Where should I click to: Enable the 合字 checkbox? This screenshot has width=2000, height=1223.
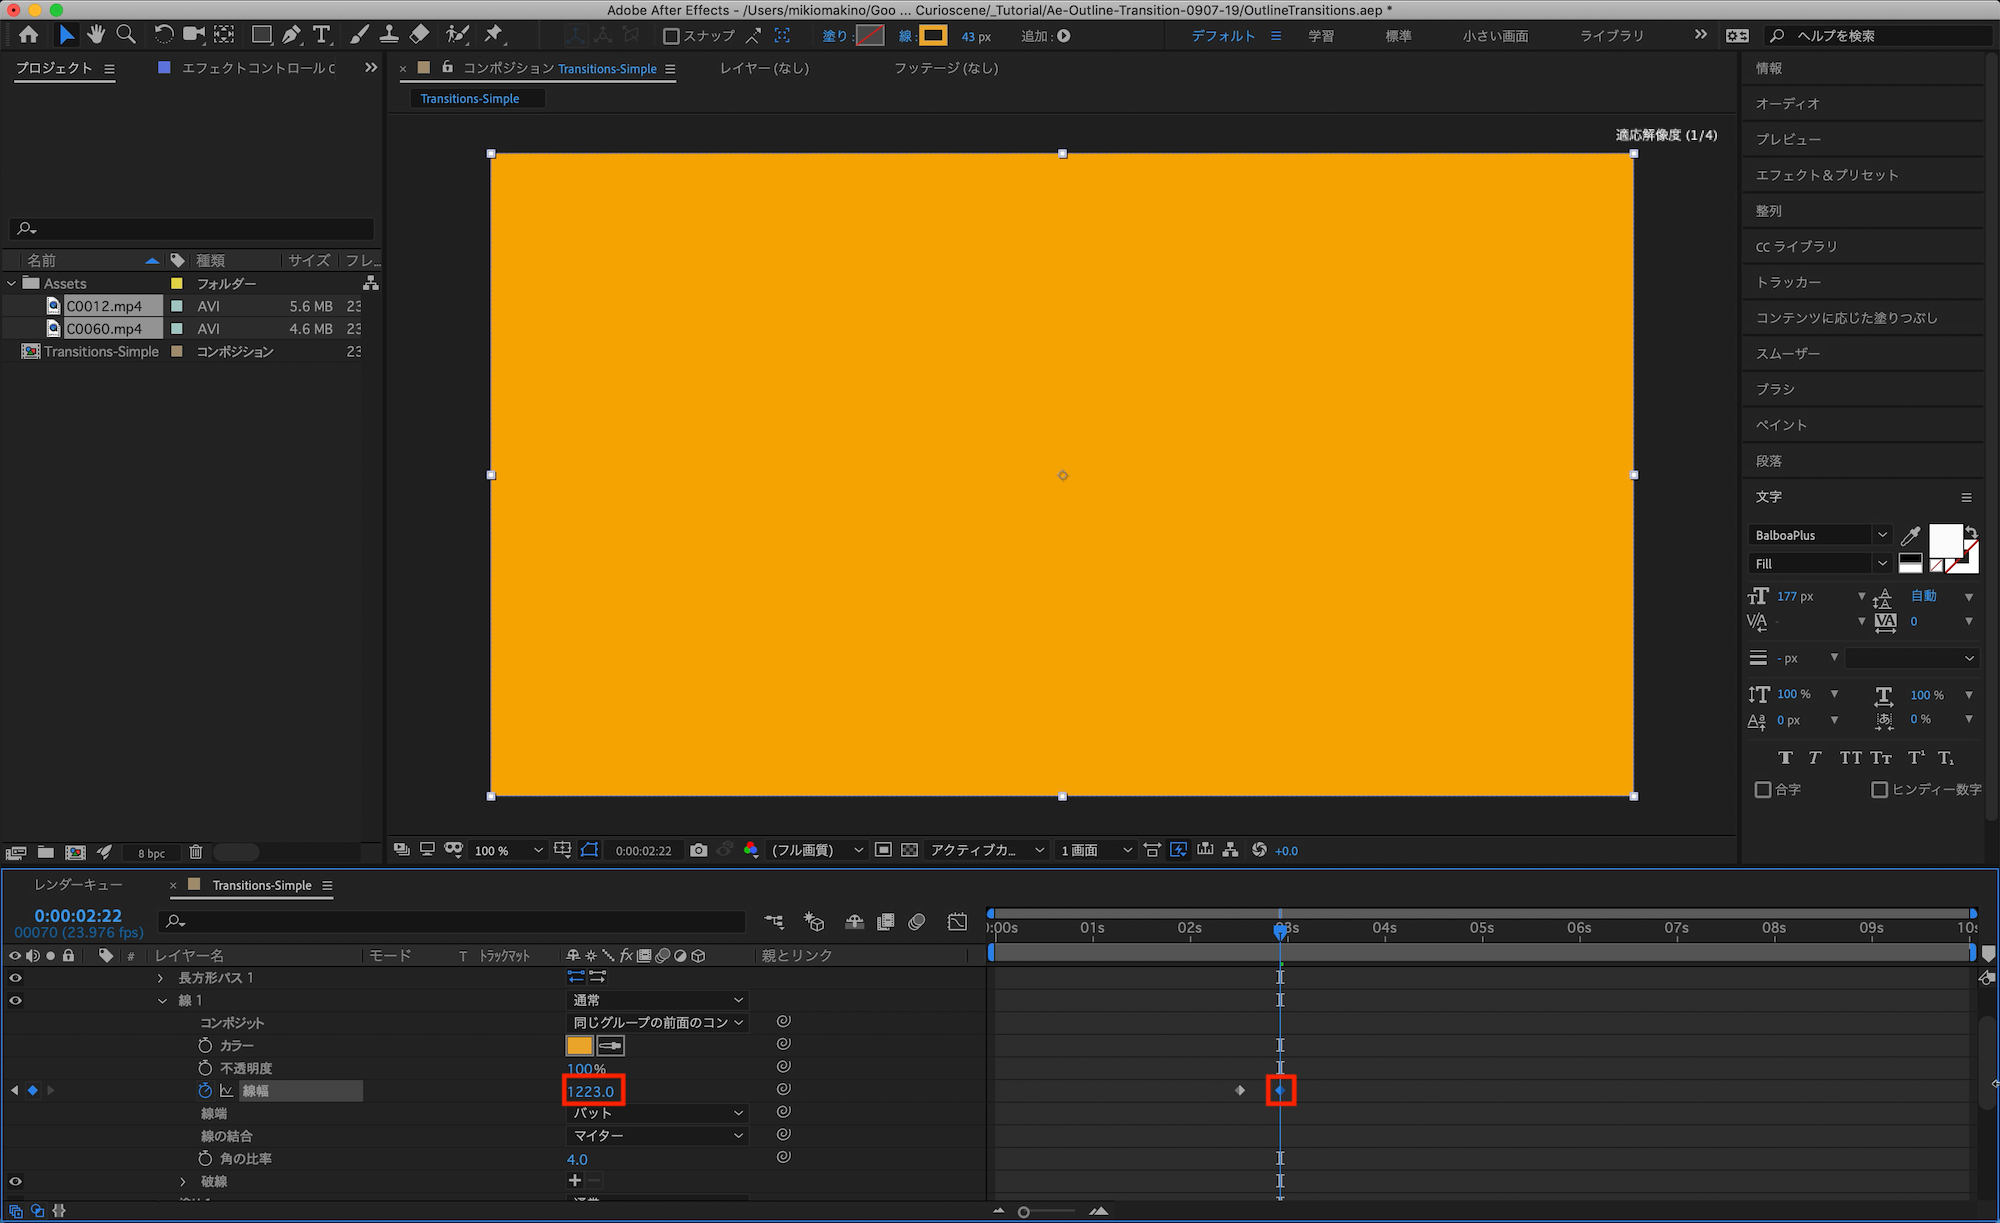[x=1763, y=790]
